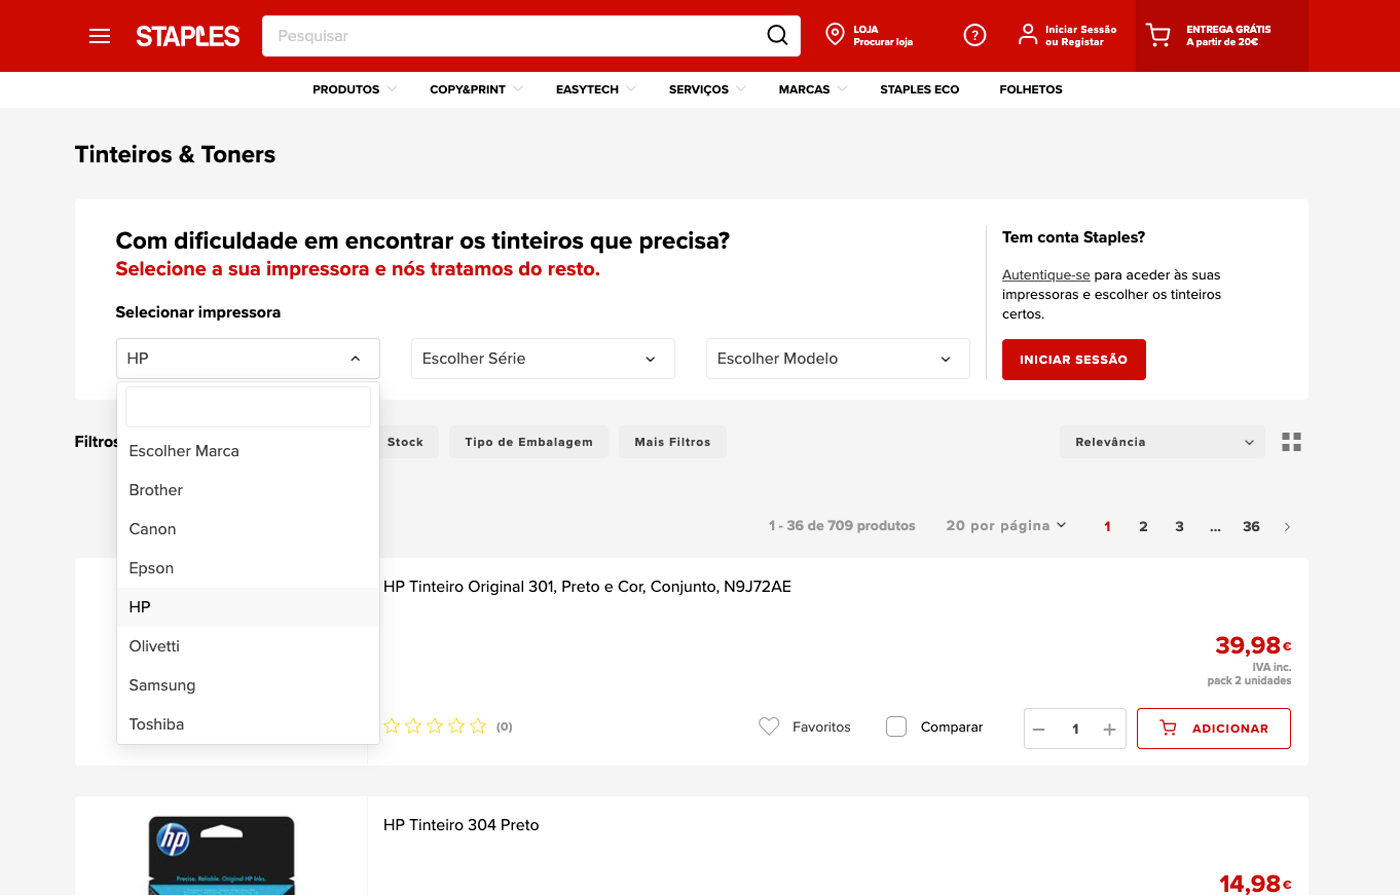
Task: Select Epson in brand list
Action: coord(248,568)
